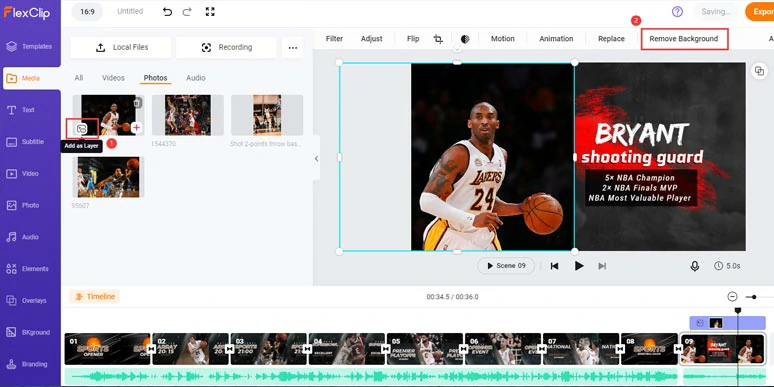
Task: Click the redo arrow icon
Action: (187, 11)
